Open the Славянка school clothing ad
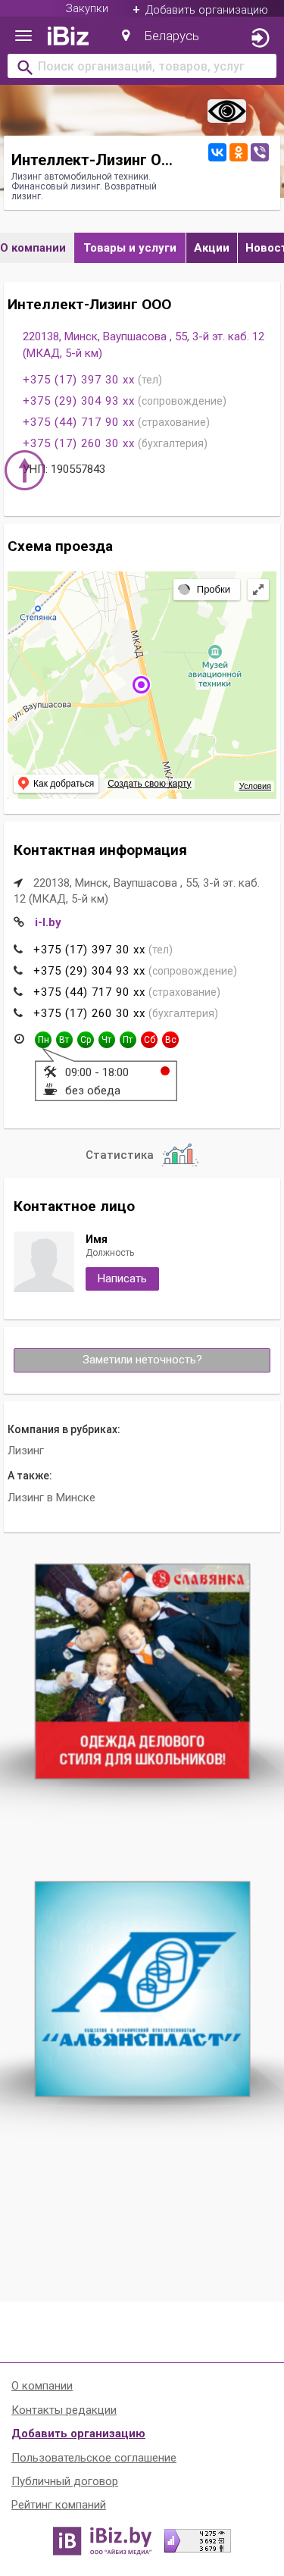284x2576 pixels. tap(142, 1671)
